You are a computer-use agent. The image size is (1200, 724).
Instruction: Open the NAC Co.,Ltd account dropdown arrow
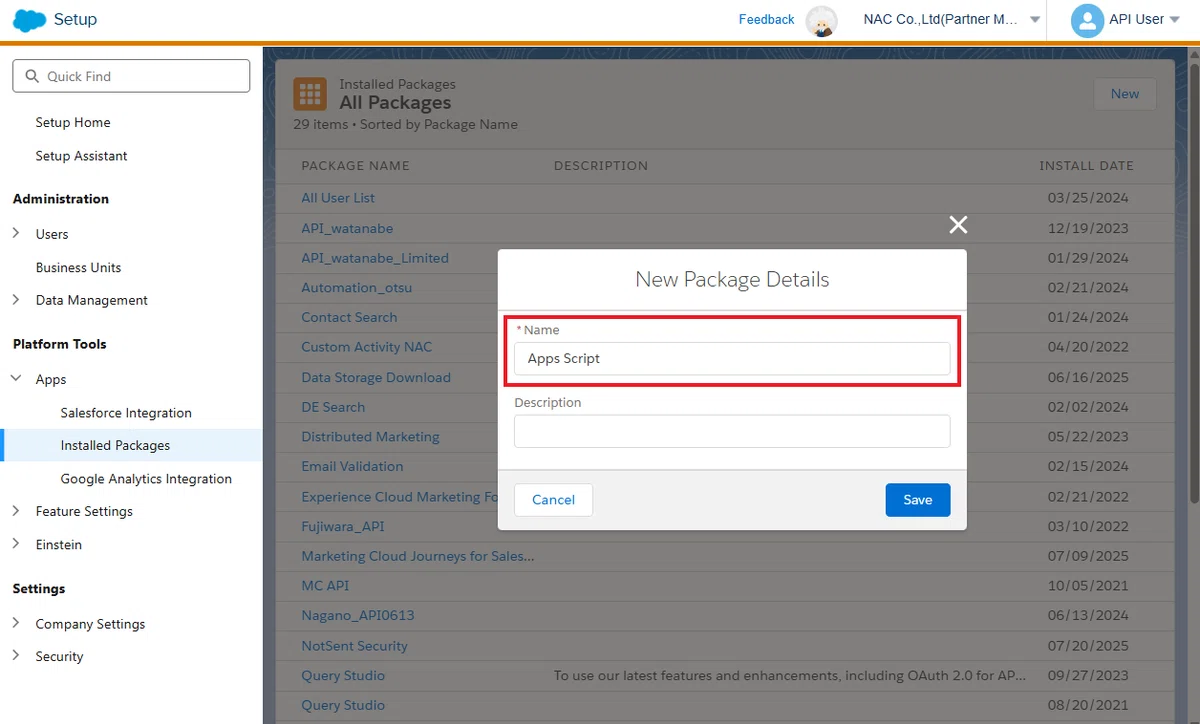[1035, 20]
